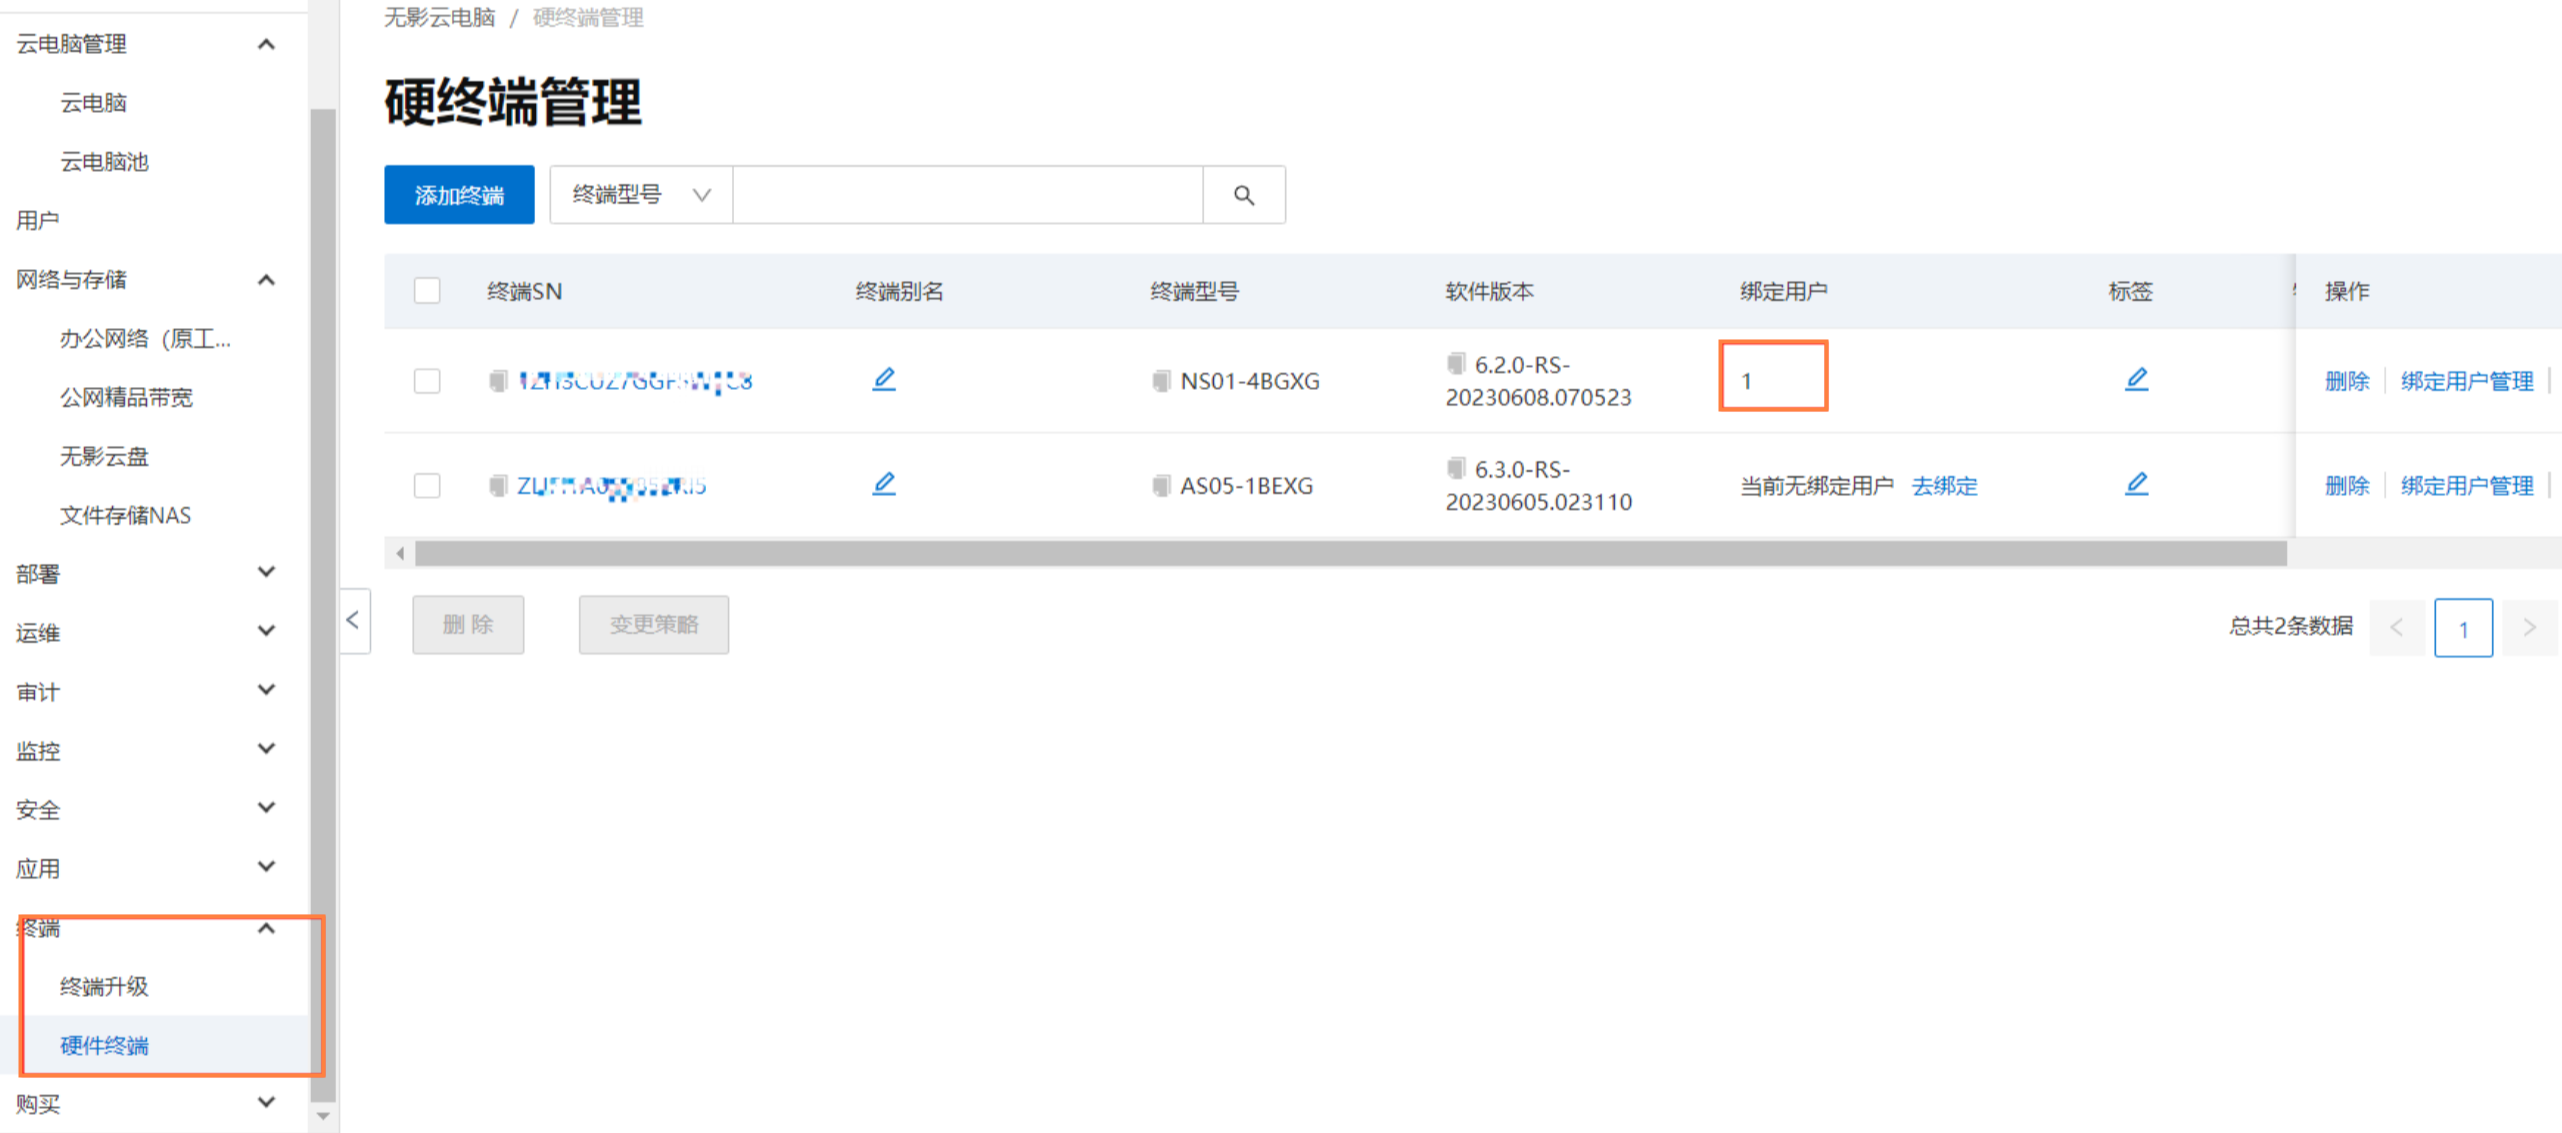Select the NS01-4BGXG terminal row checkbox
Screen dimensions: 2562x1133
[x=427, y=381]
